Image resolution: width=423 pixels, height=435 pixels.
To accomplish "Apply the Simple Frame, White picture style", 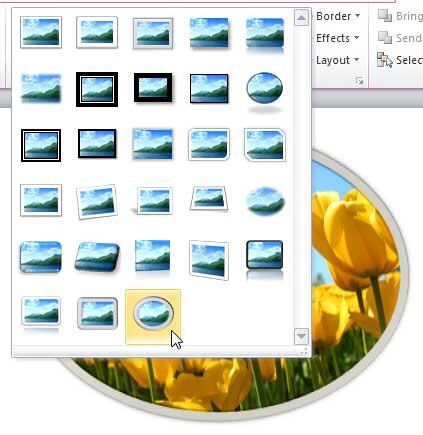I will point(41,32).
